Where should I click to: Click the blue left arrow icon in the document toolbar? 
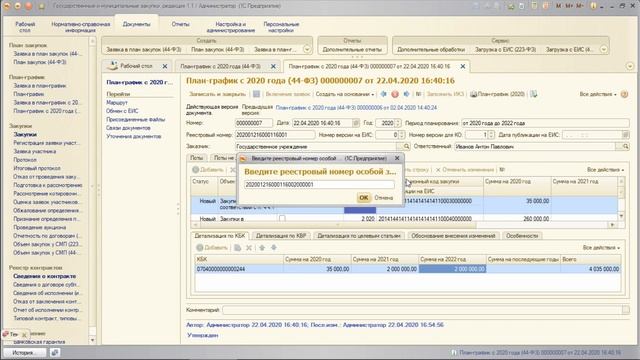point(383,94)
